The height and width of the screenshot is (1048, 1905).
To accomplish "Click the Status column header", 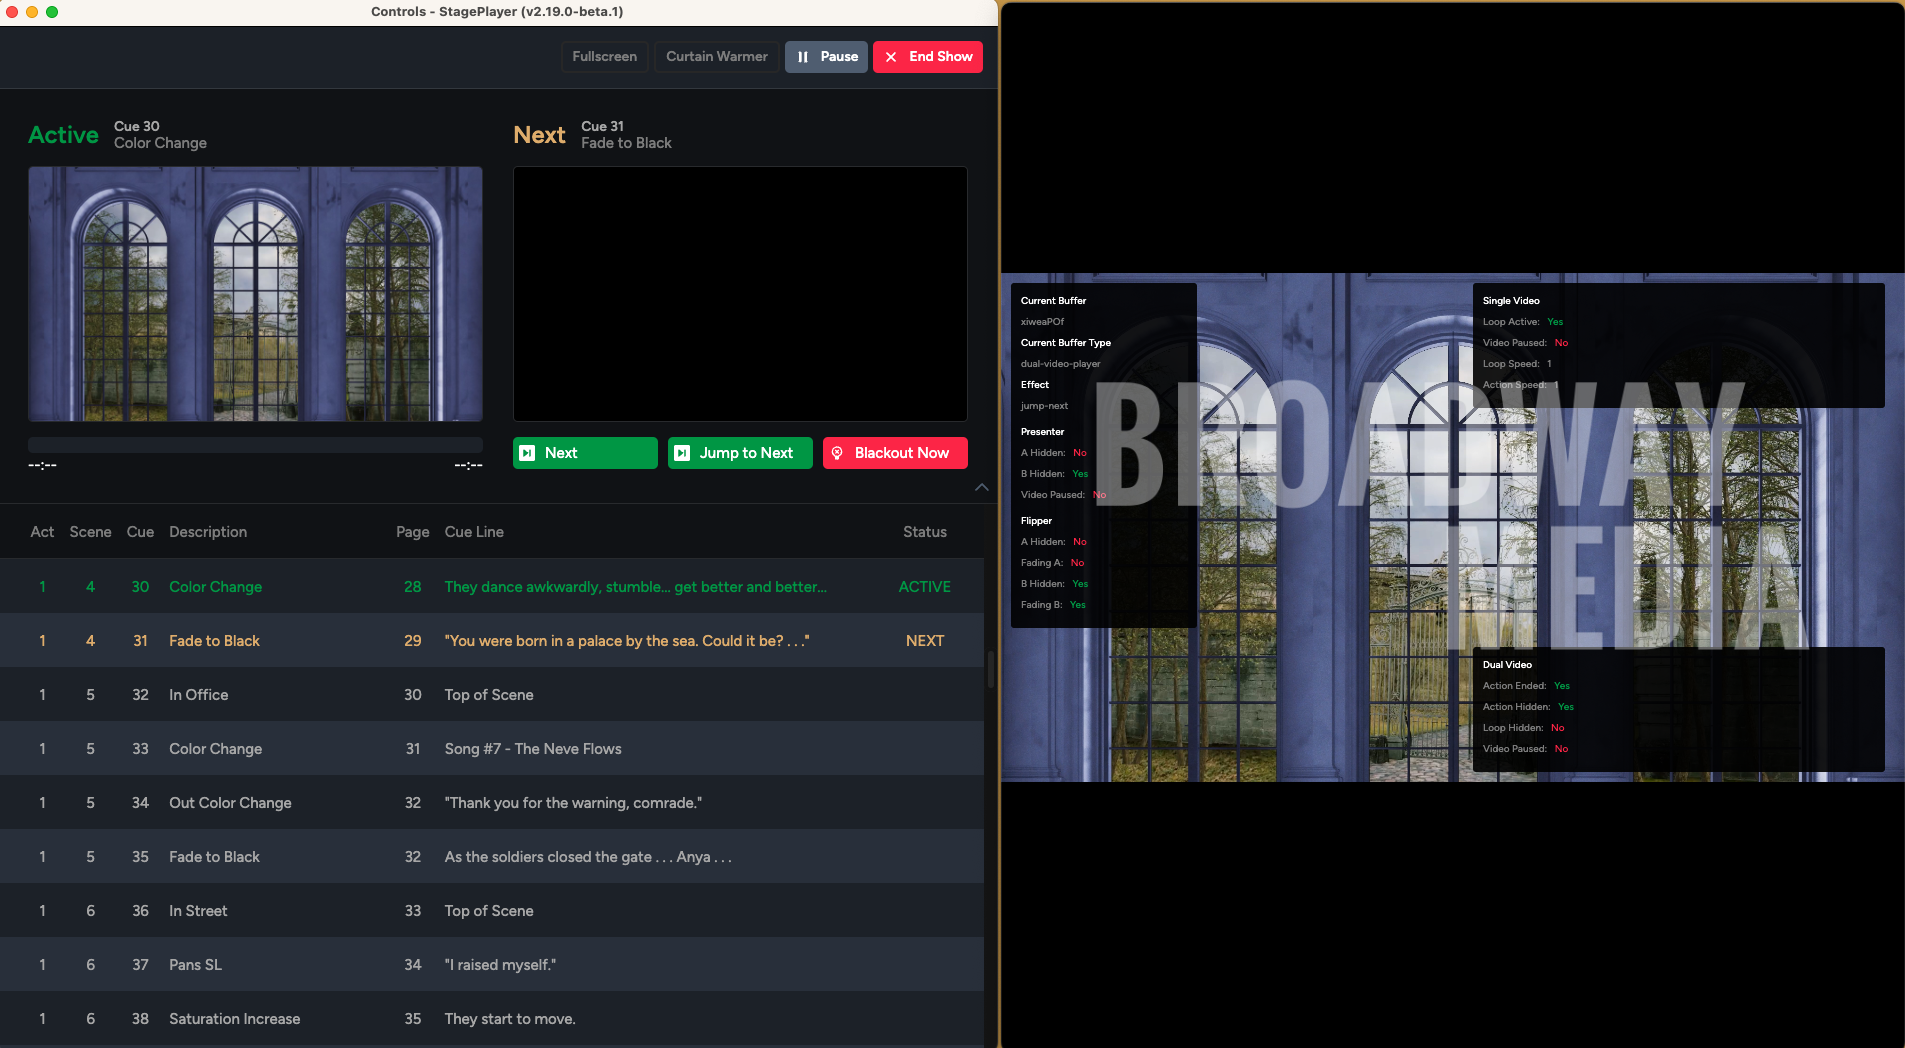I will pos(924,532).
